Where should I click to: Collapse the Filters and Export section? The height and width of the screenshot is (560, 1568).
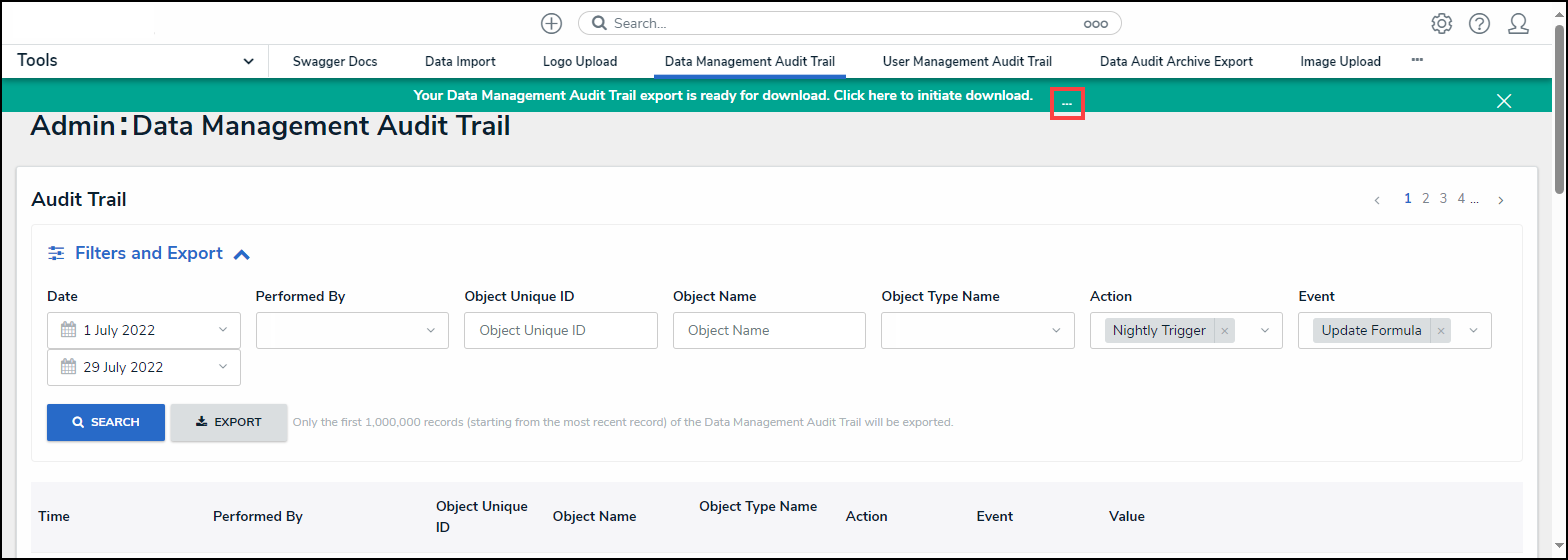click(x=241, y=254)
